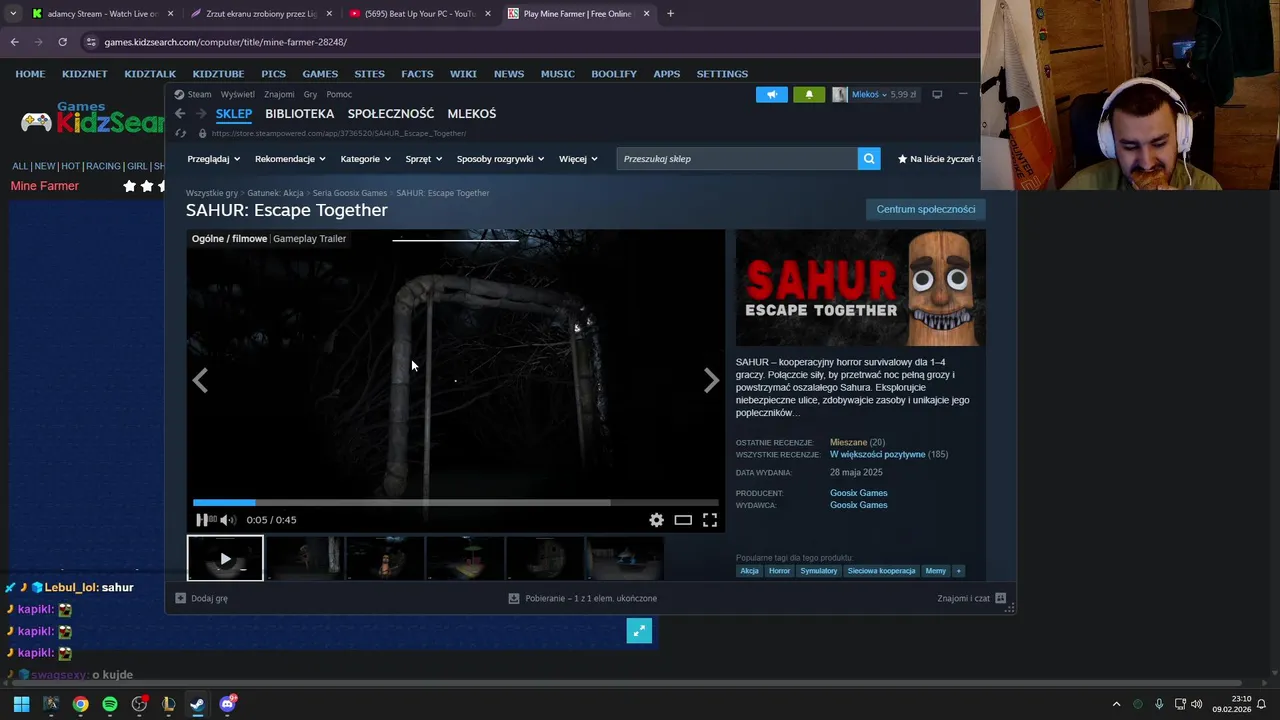Show the next media with right arrow

tap(711, 380)
